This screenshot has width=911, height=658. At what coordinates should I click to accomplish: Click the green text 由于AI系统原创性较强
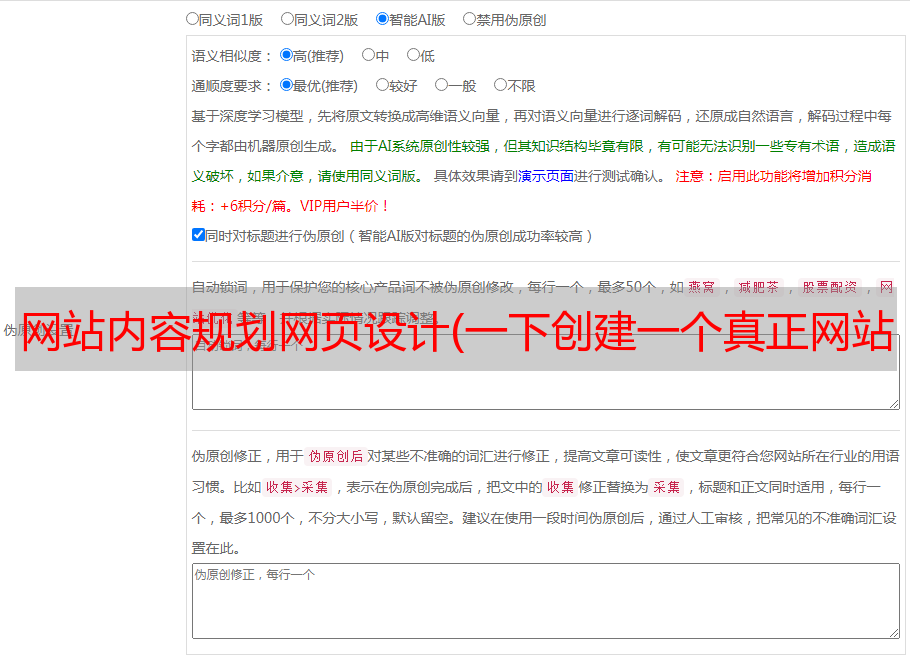click(x=420, y=146)
